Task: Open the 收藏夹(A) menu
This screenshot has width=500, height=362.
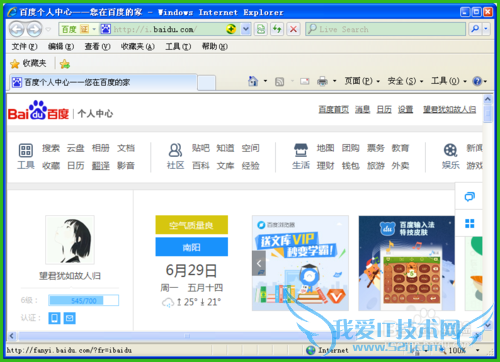Action: pos(138,46)
